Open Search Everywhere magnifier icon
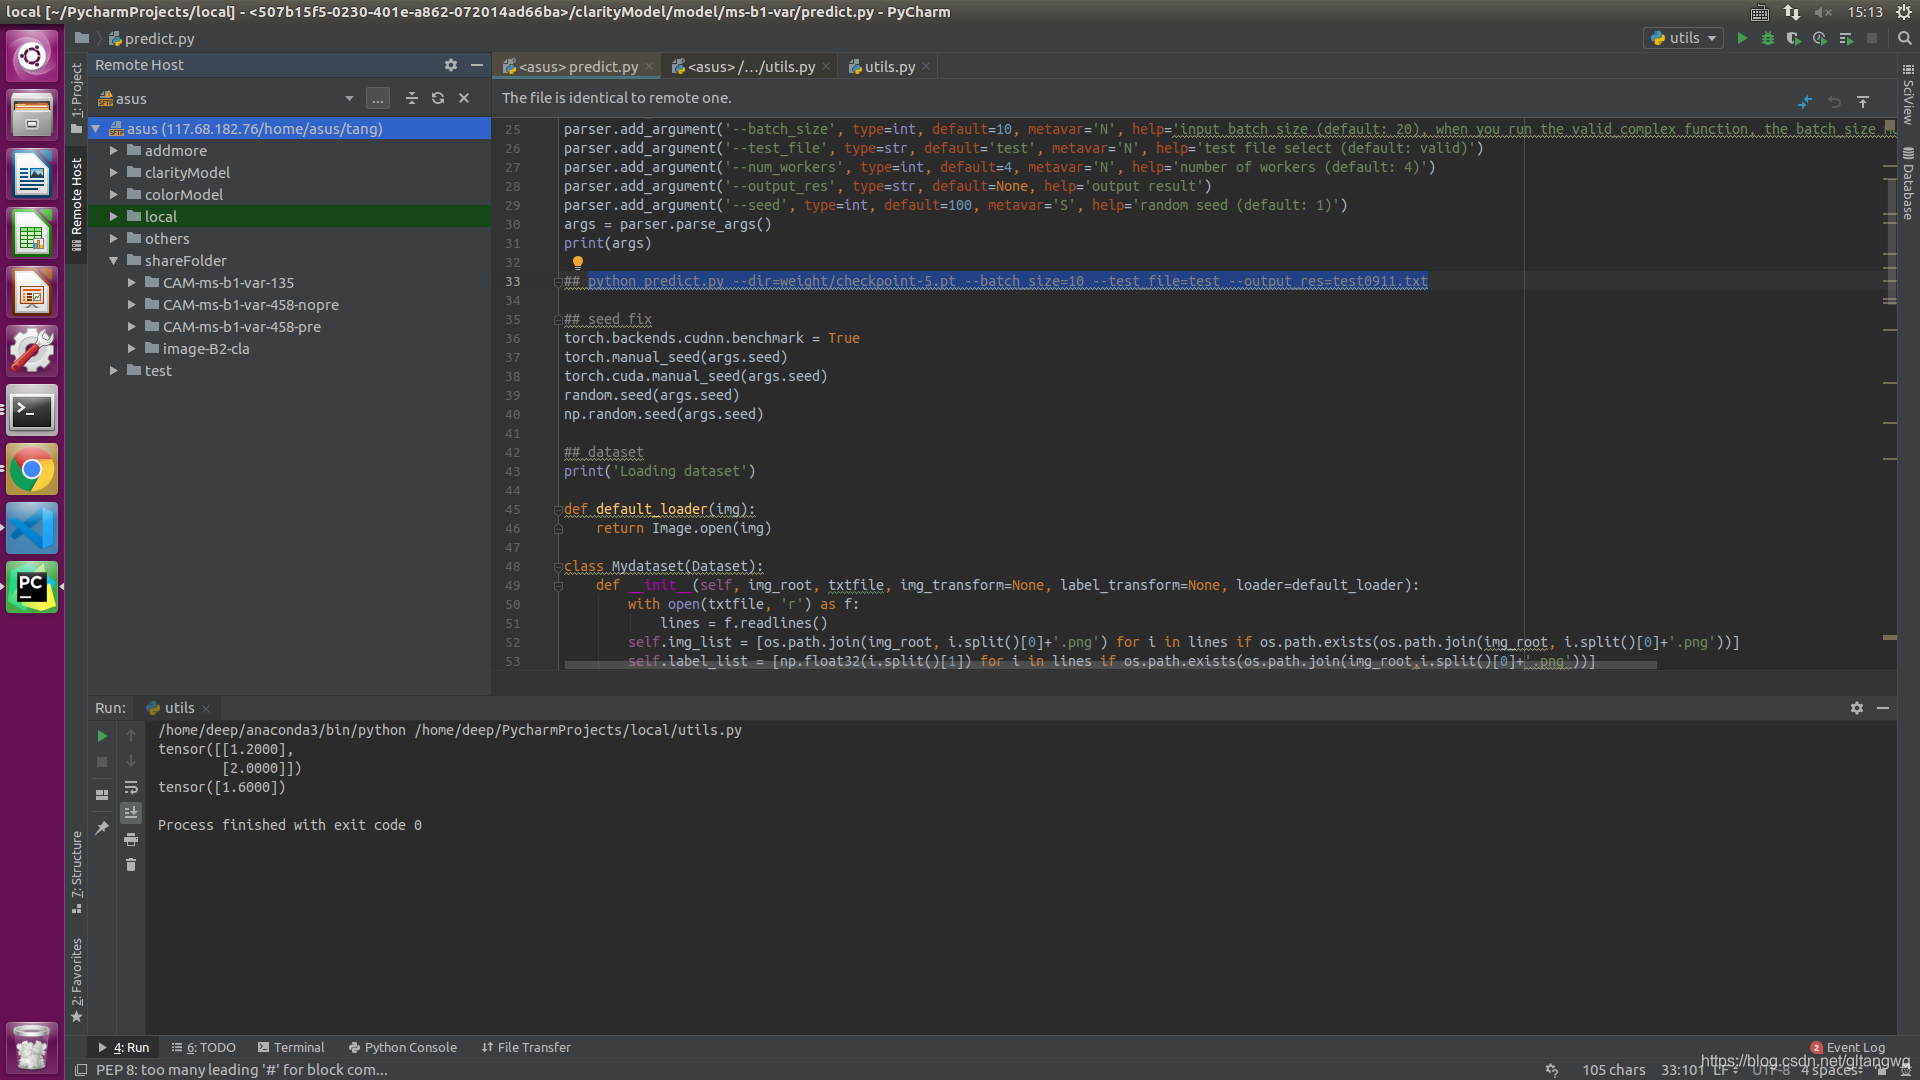1920x1080 pixels. pyautogui.click(x=1905, y=38)
